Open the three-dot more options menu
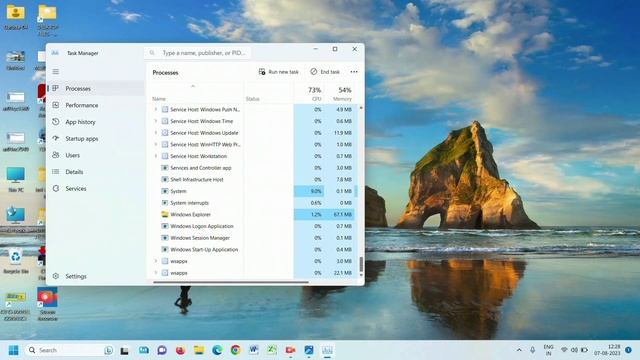640x360 pixels. [354, 72]
